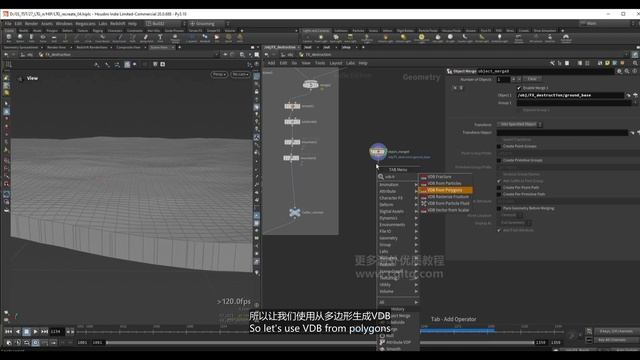Image resolution: width=640 pixels, height=360 pixels.
Task: Select the object_merge node in network
Action: pyautogui.click(x=378, y=152)
